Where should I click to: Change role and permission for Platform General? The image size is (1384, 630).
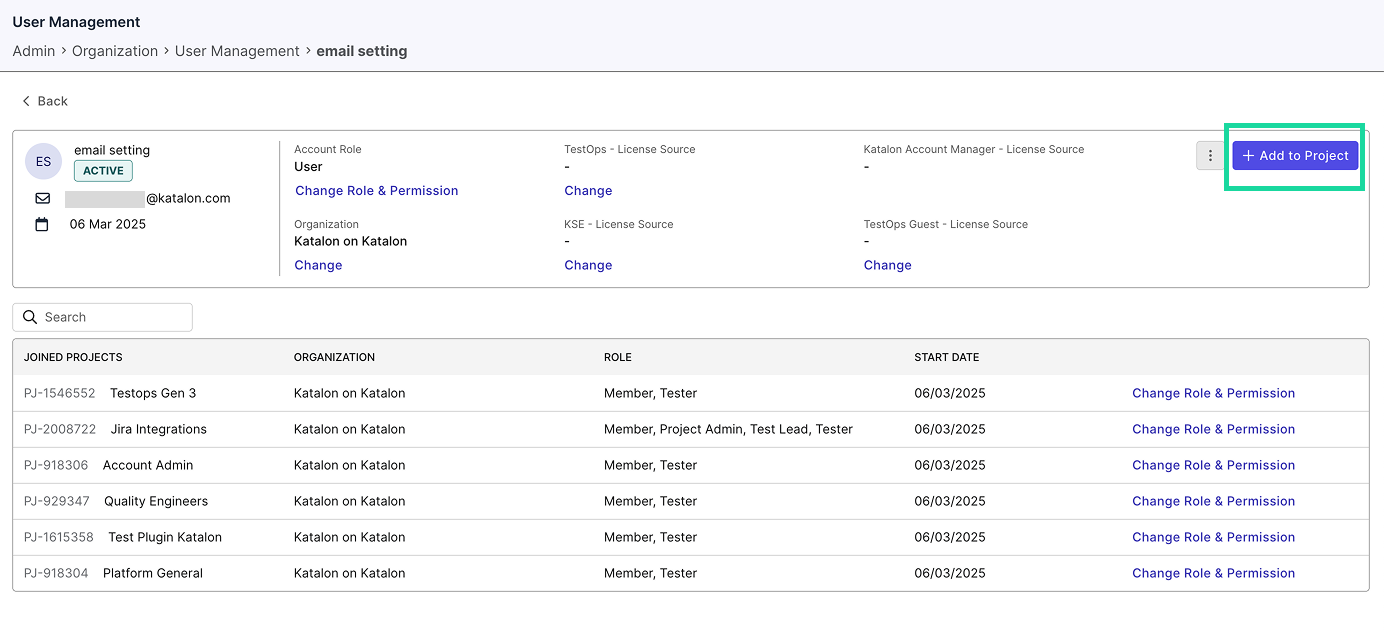tap(1213, 573)
